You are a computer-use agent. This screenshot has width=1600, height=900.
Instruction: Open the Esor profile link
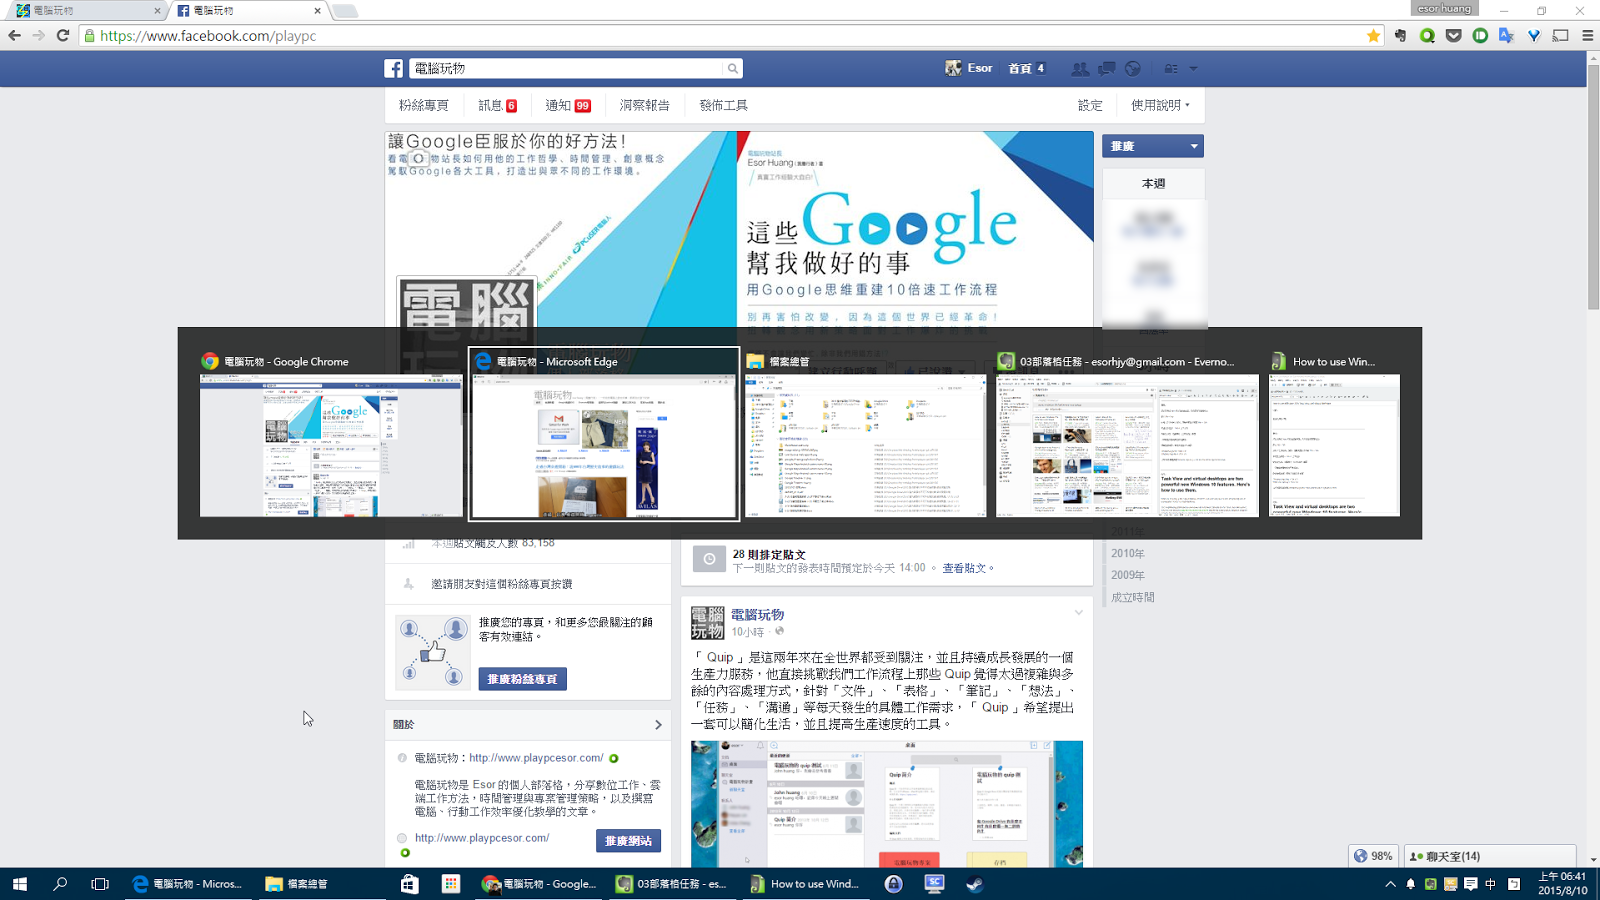pos(969,68)
